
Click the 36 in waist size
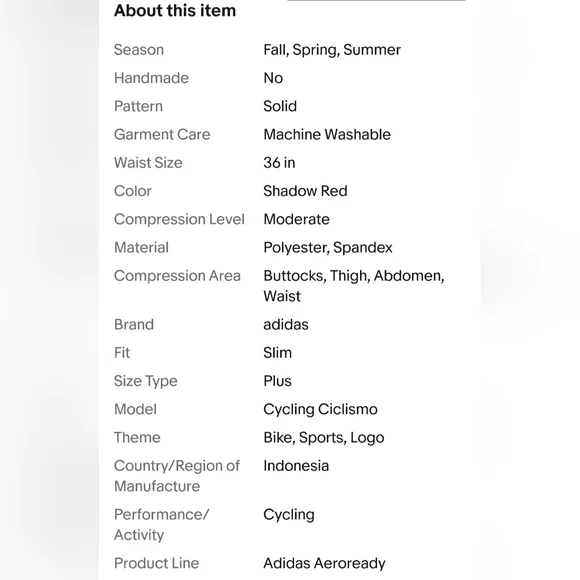point(279,163)
